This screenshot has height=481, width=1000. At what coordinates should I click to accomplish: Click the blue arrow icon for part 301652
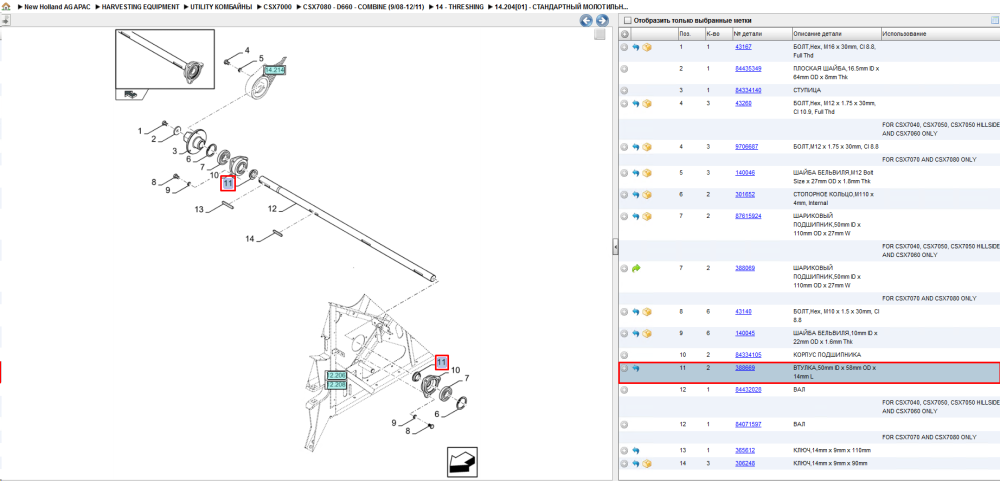pos(636,195)
